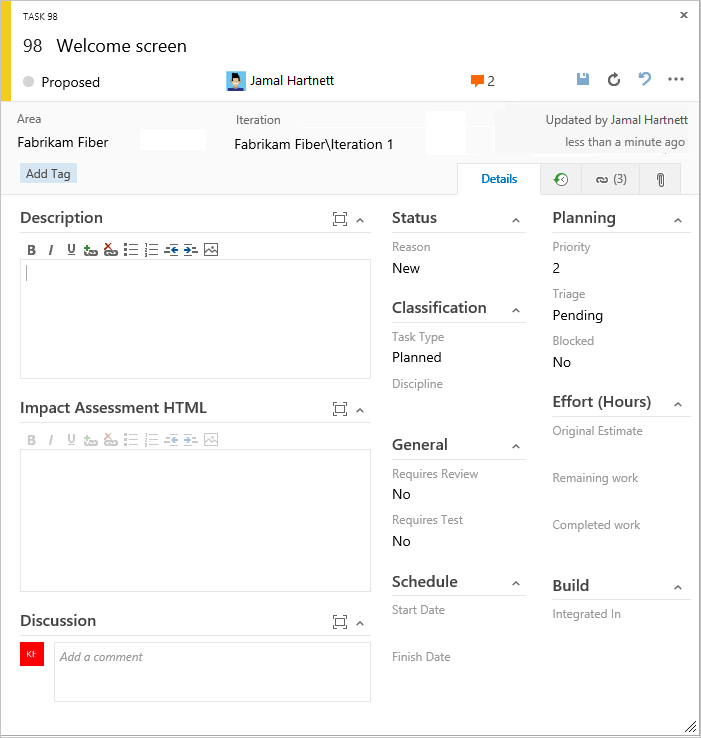
Task: Insert numbered list in the Description toolbar
Action: point(151,250)
